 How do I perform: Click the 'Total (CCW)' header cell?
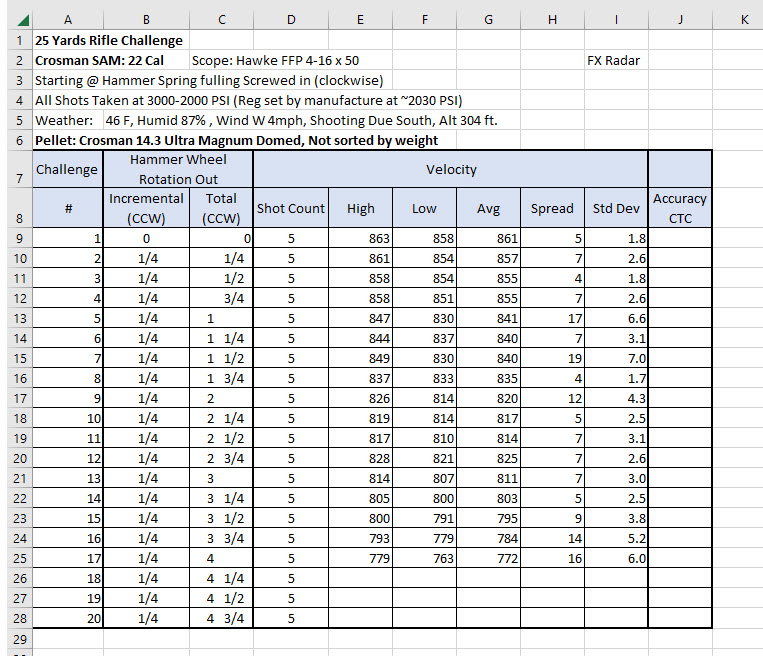[221, 208]
